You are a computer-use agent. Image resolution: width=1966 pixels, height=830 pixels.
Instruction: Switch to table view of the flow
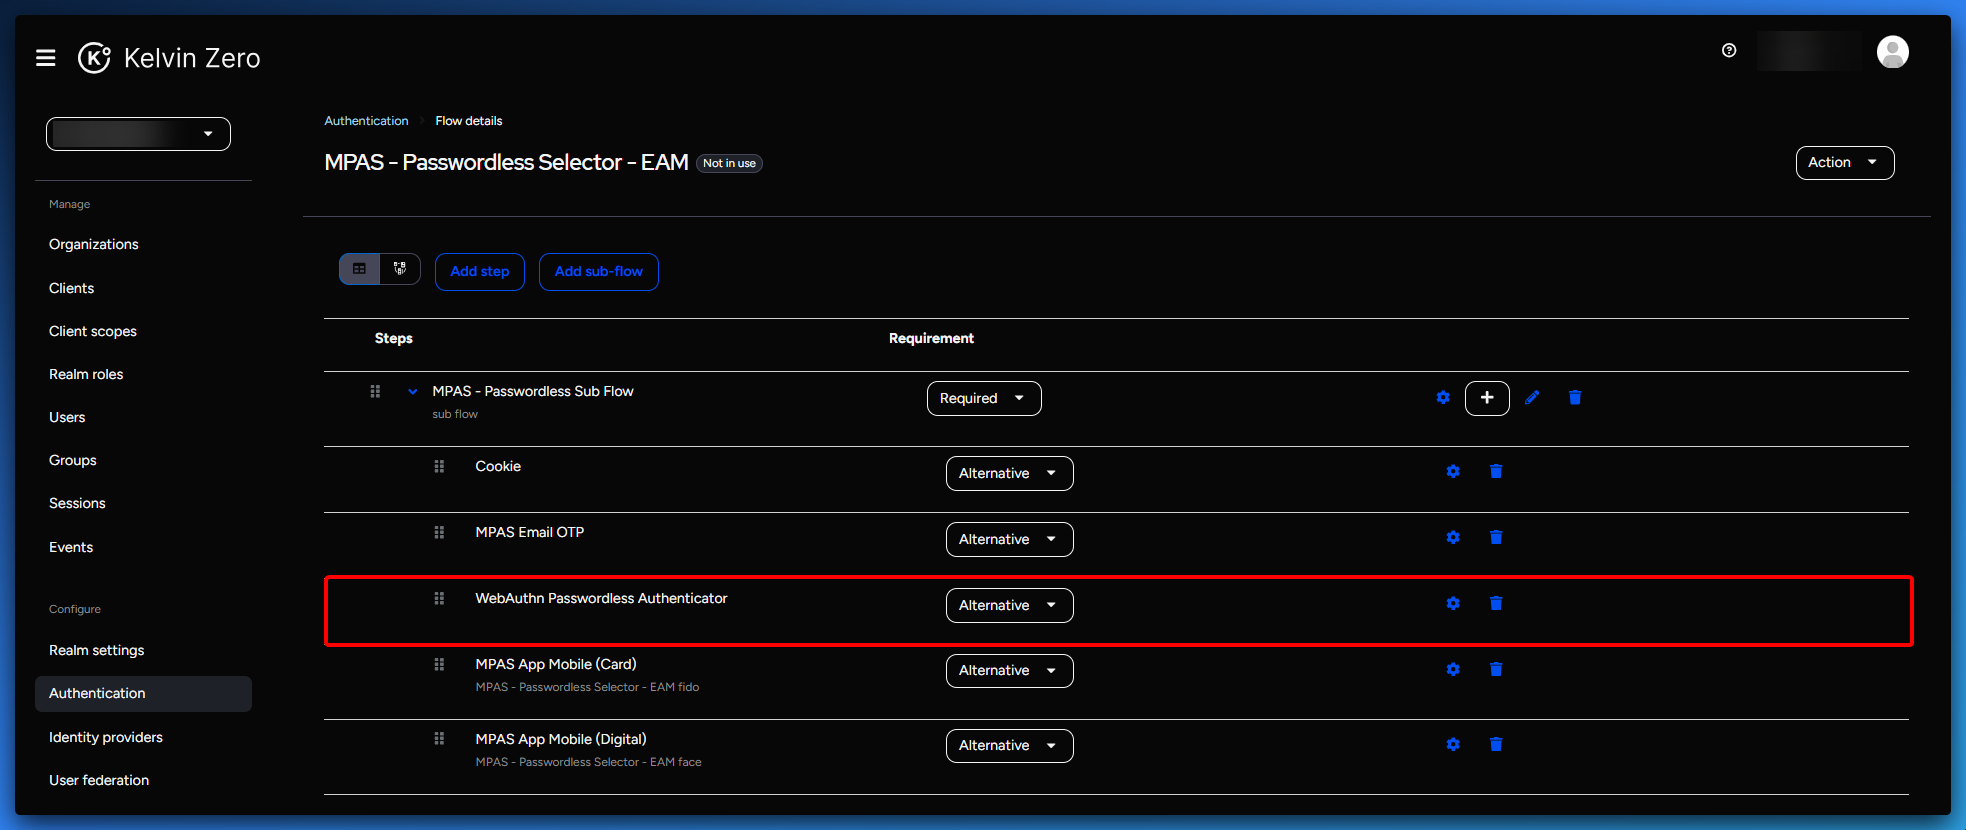click(x=360, y=269)
